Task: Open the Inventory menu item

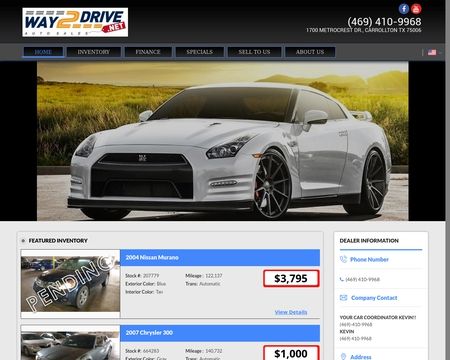Action: (94, 52)
